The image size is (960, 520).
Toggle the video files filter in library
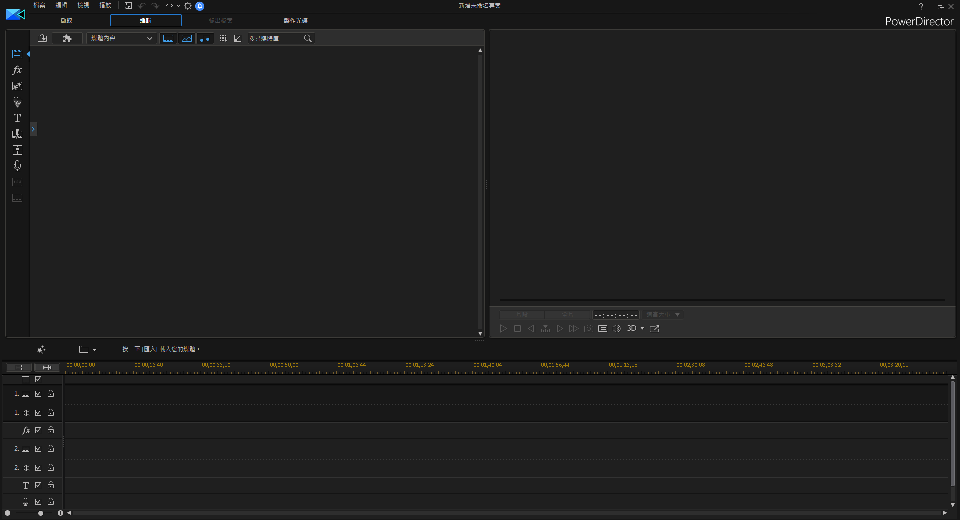point(168,38)
